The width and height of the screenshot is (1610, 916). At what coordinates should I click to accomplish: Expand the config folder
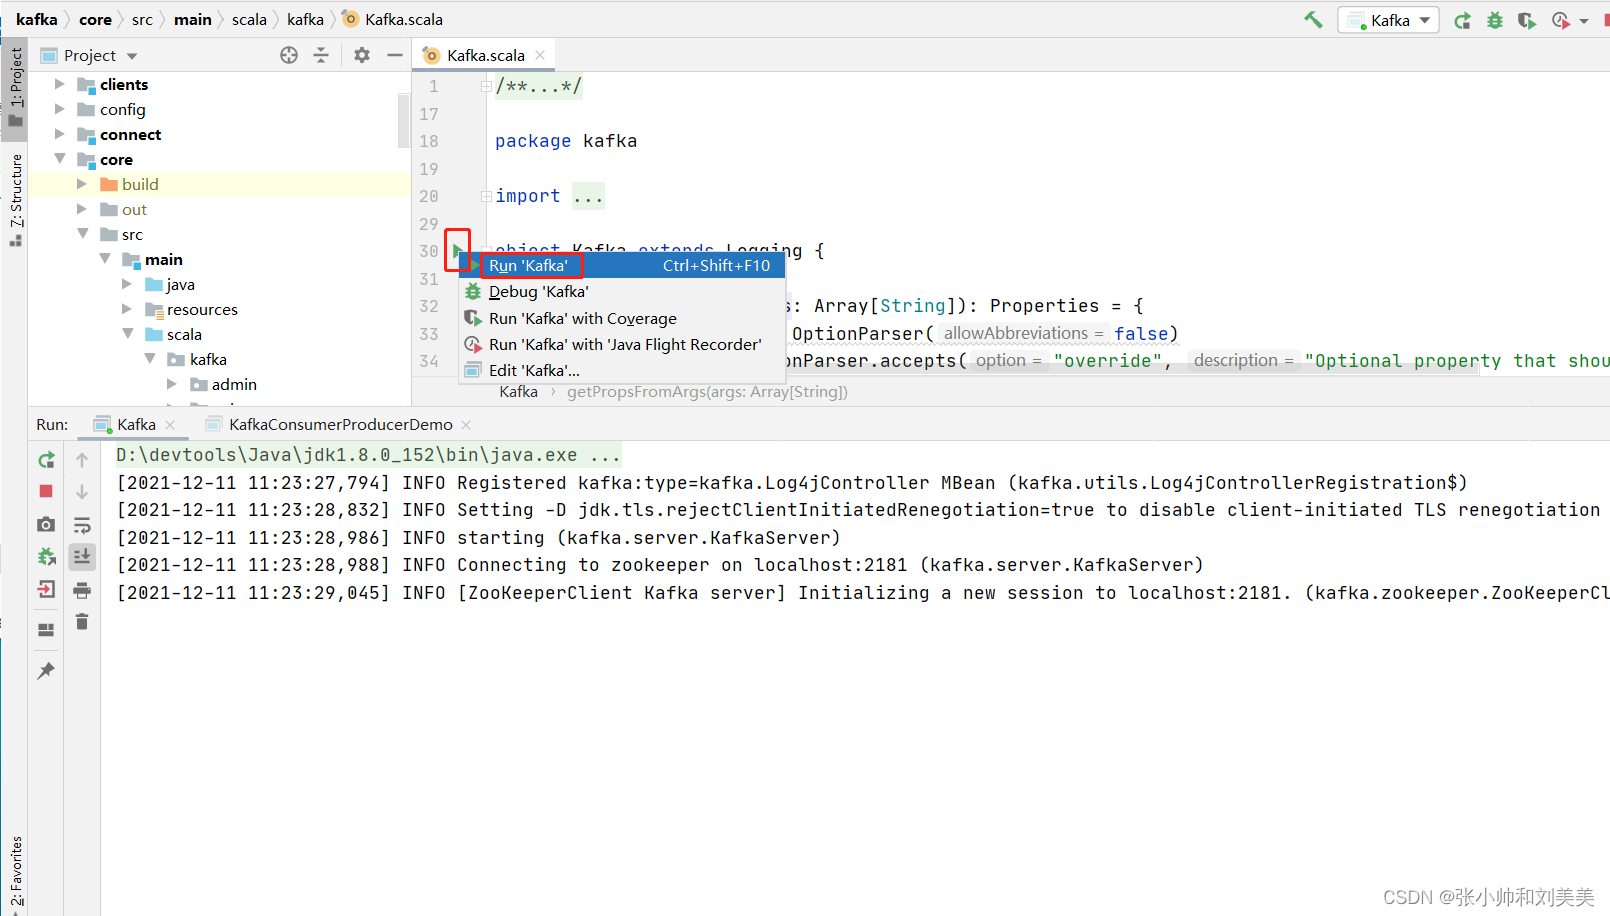pos(59,109)
